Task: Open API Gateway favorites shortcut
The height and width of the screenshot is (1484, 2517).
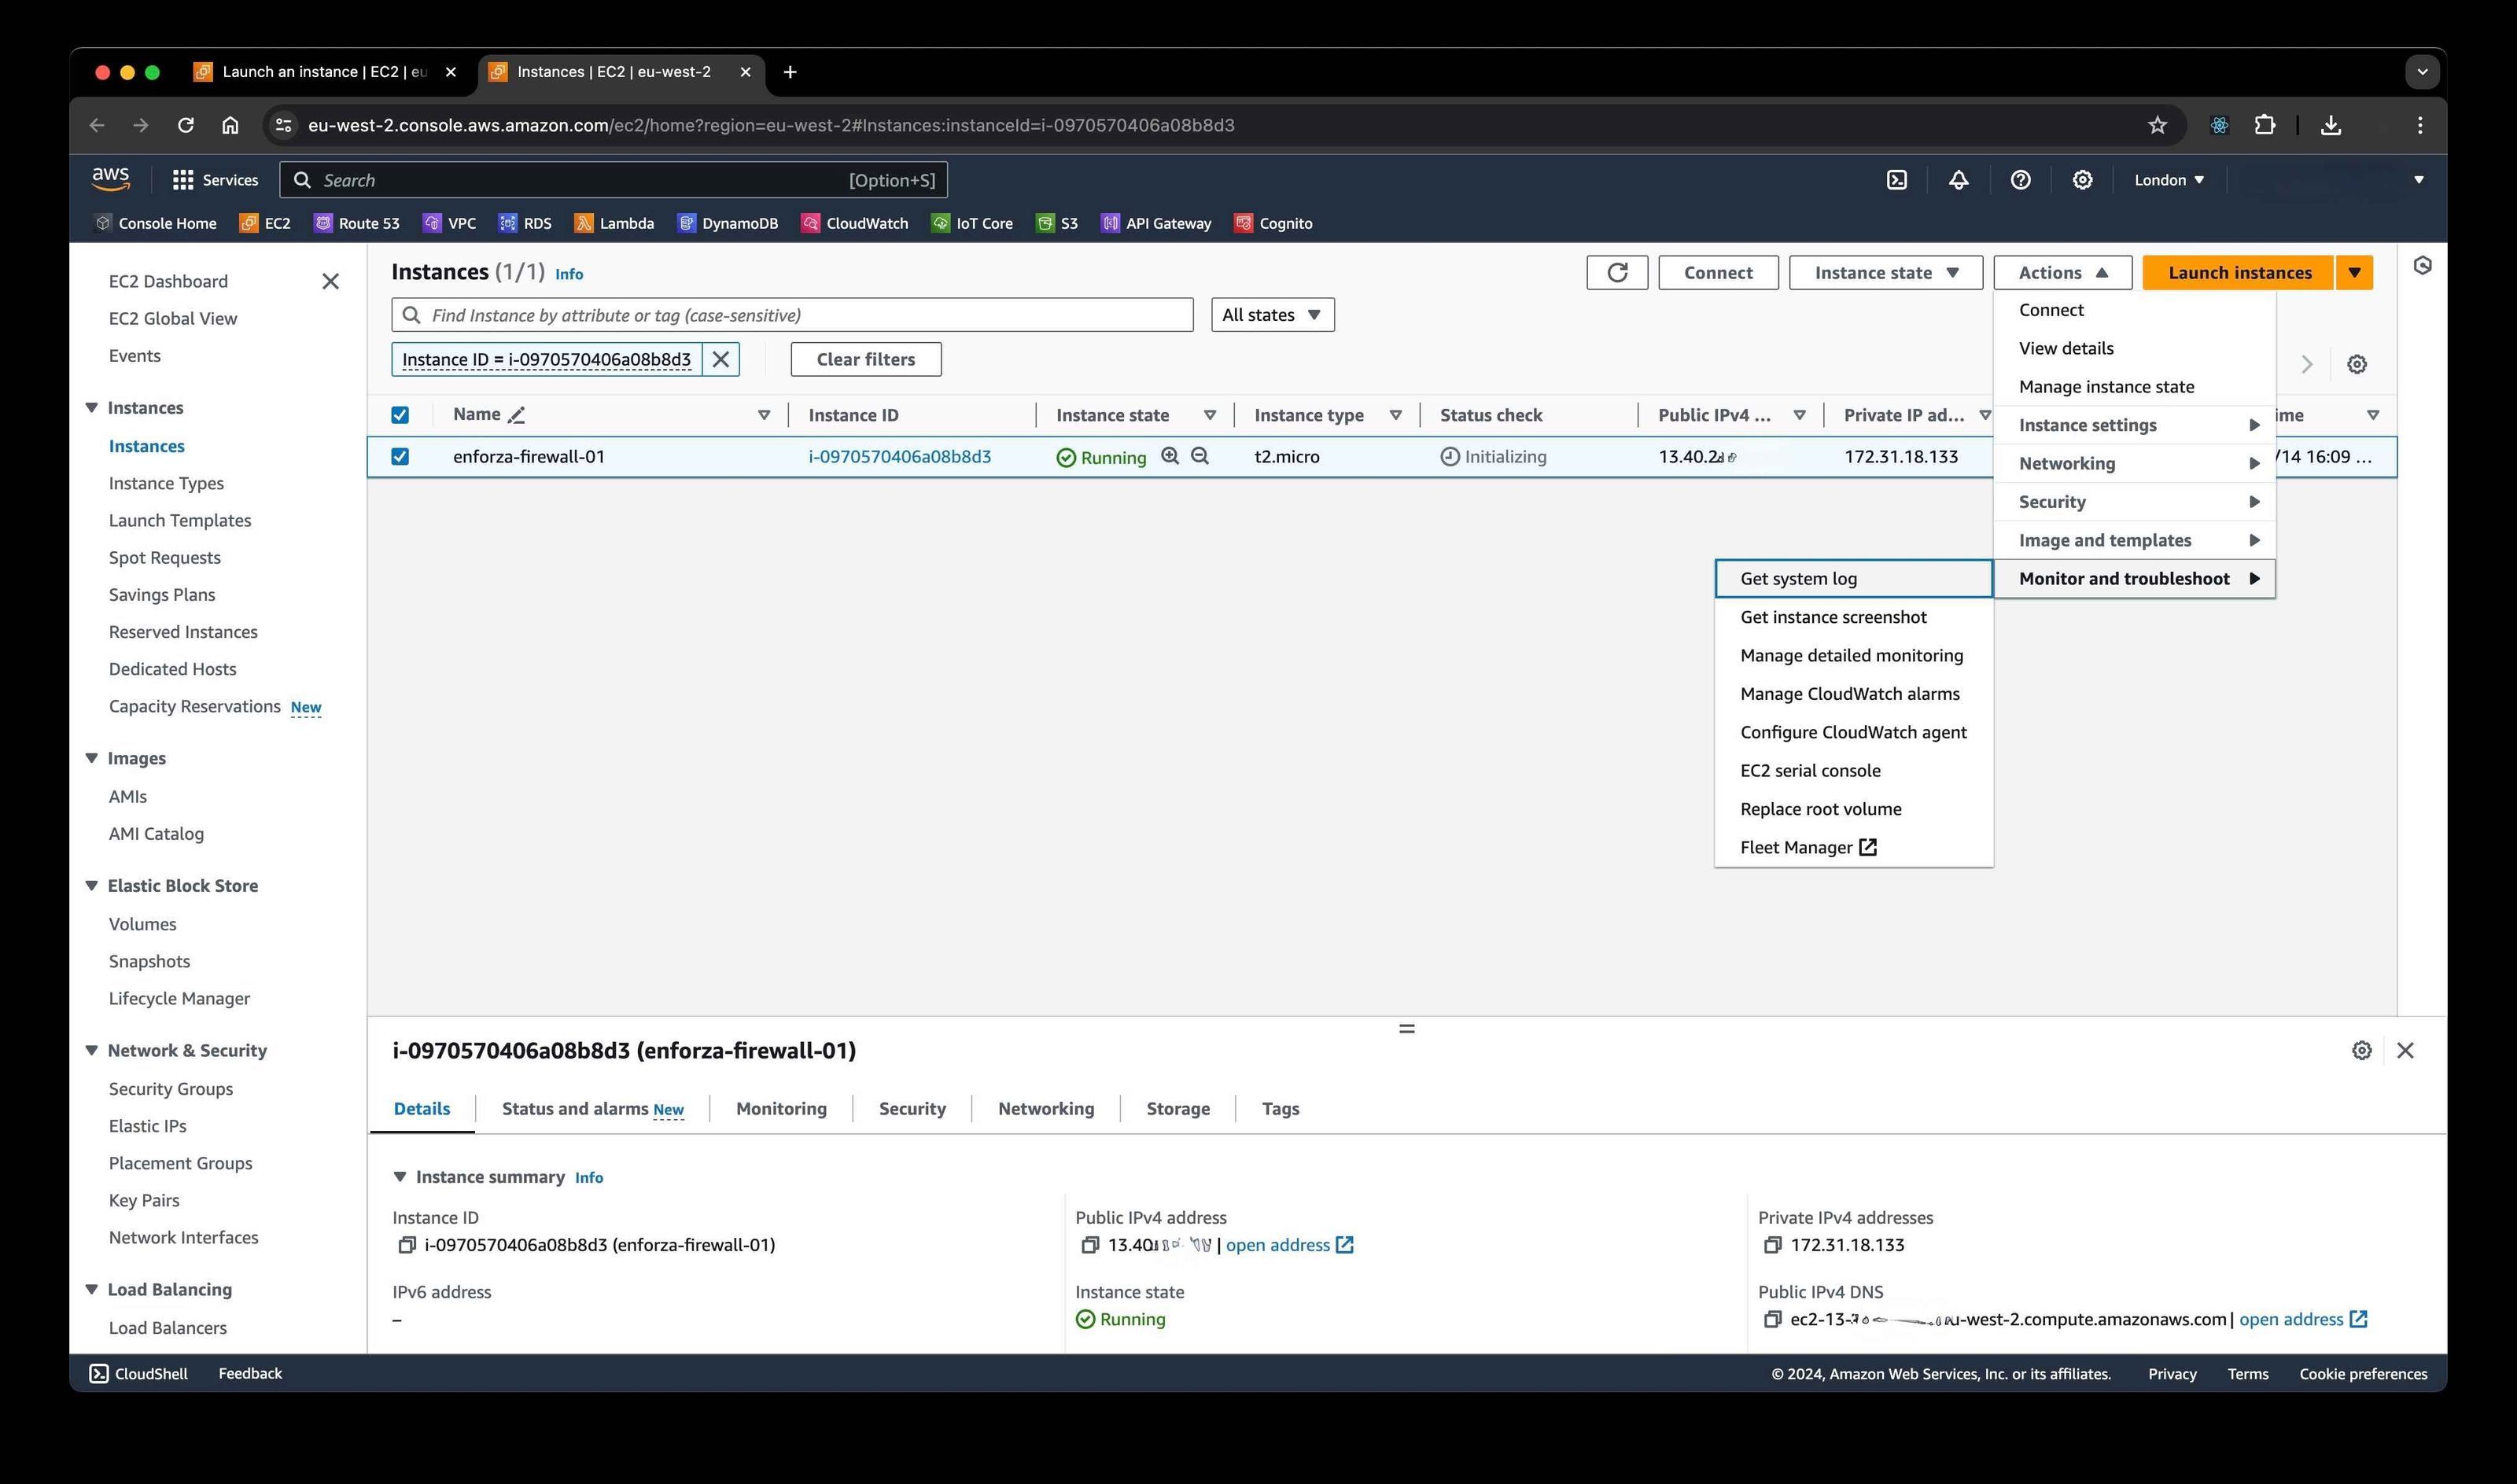Action: tap(1156, 223)
